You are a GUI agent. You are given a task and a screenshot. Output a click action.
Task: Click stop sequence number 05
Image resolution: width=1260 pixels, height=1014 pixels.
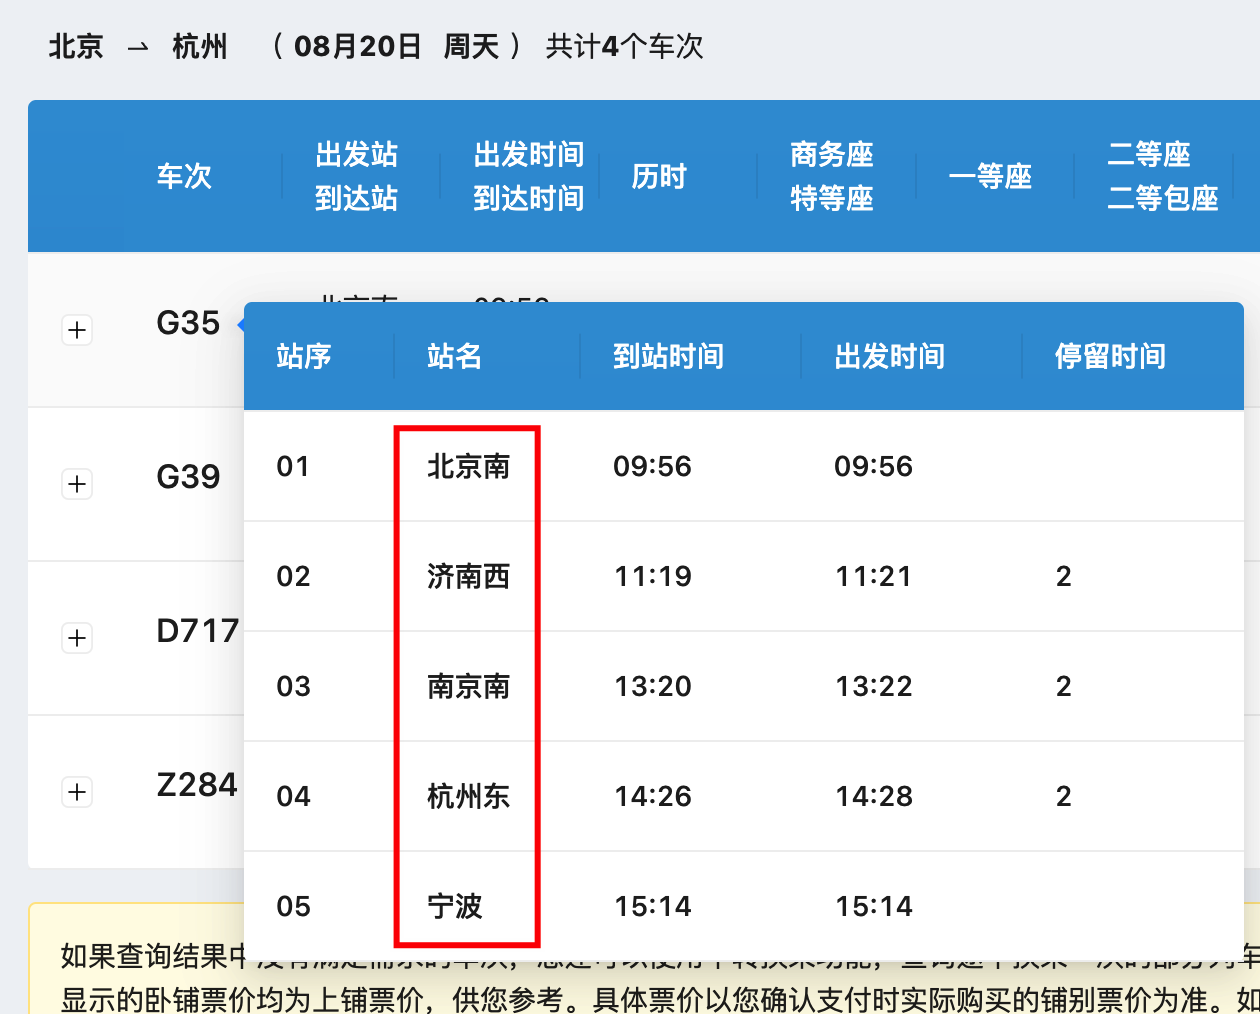point(293,906)
